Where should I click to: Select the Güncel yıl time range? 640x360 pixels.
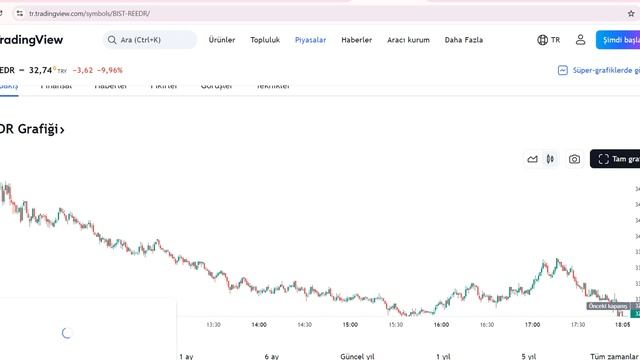(x=357, y=356)
